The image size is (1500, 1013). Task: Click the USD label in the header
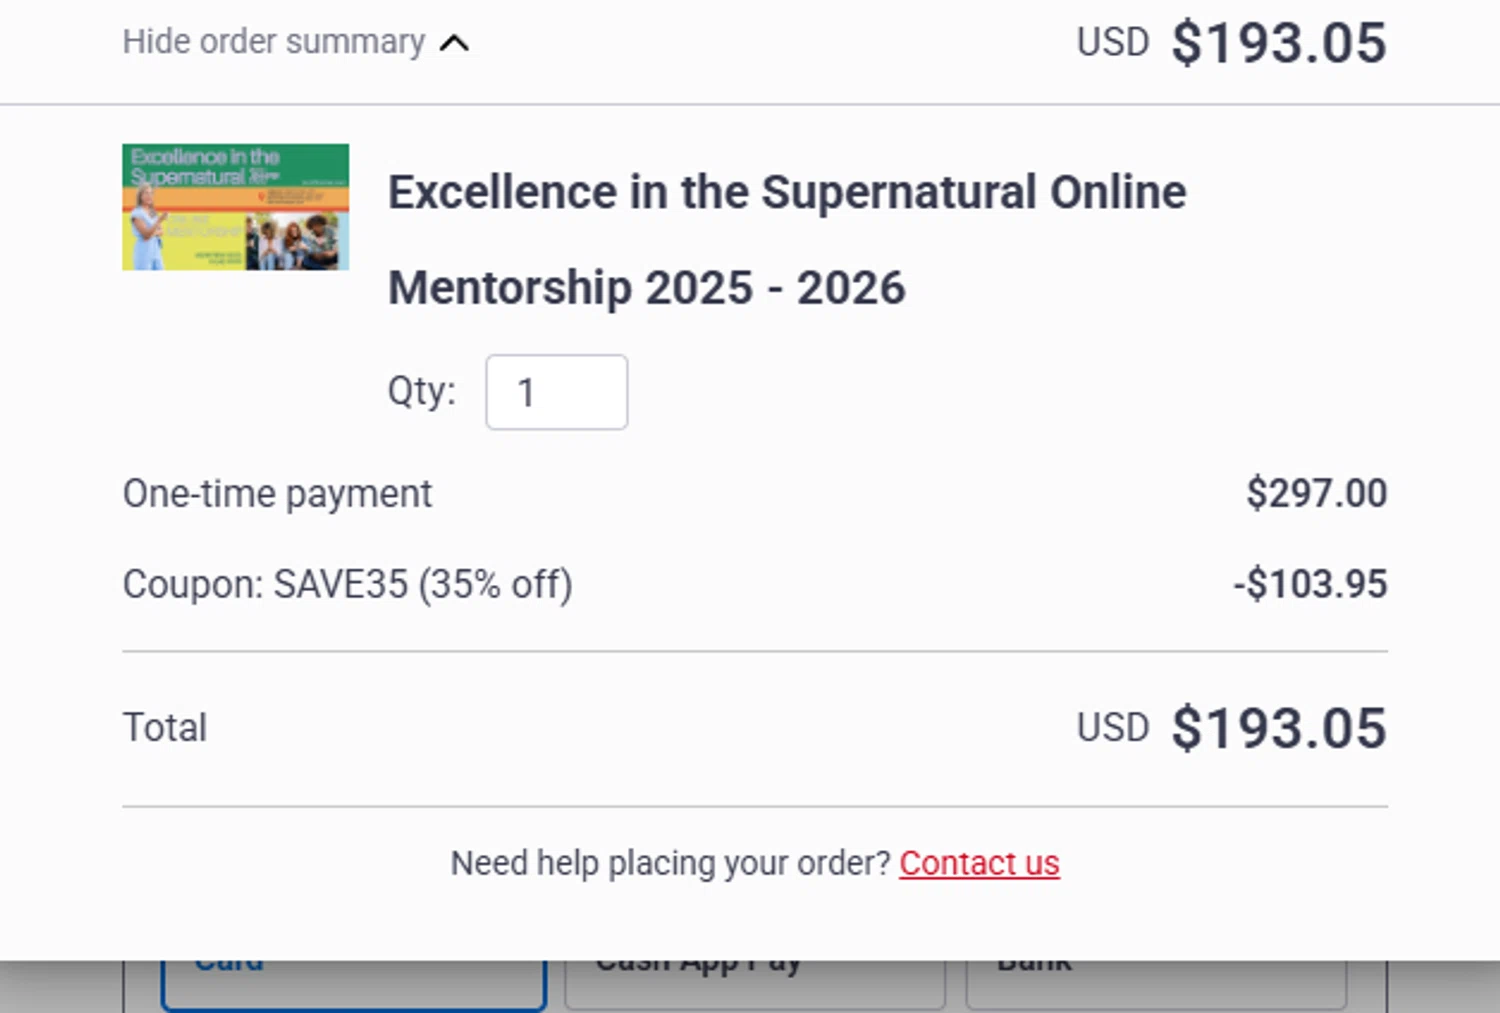coord(1112,43)
